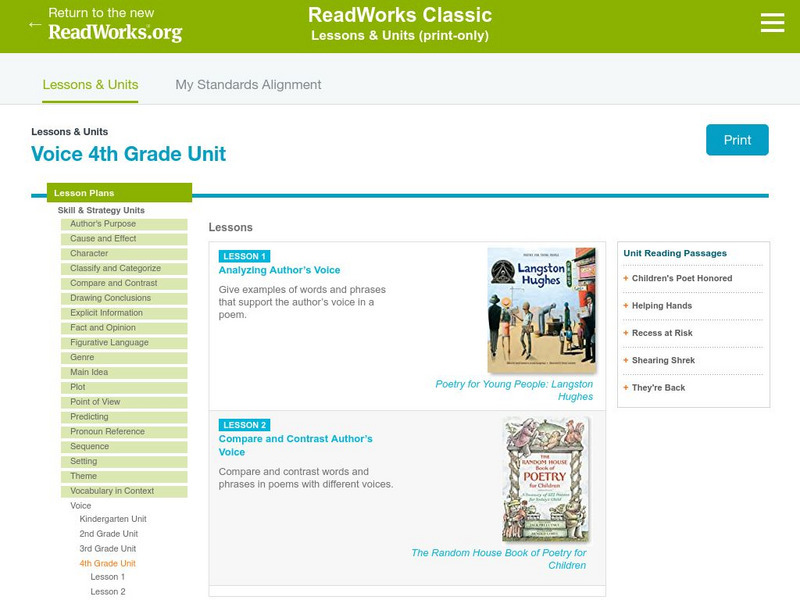Click the plus icon beside They're Back
This screenshot has width=800, height=600.
(626, 388)
